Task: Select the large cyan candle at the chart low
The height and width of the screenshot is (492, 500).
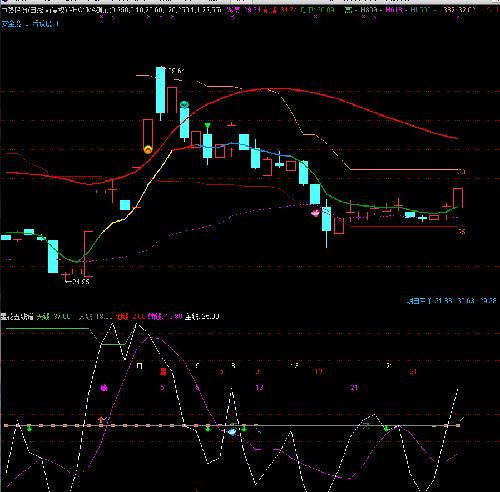Action: pyautogui.click(x=53, y=256)
